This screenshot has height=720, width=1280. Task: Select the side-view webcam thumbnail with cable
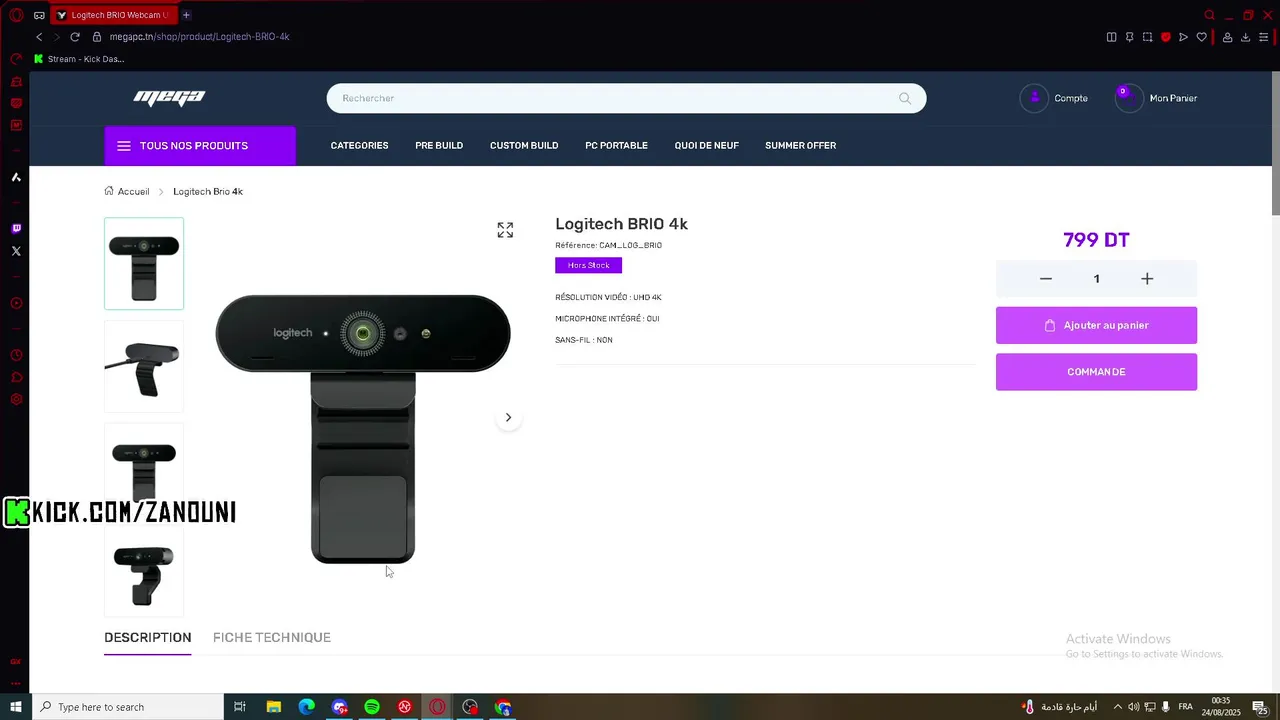click(x=144, y=366)
